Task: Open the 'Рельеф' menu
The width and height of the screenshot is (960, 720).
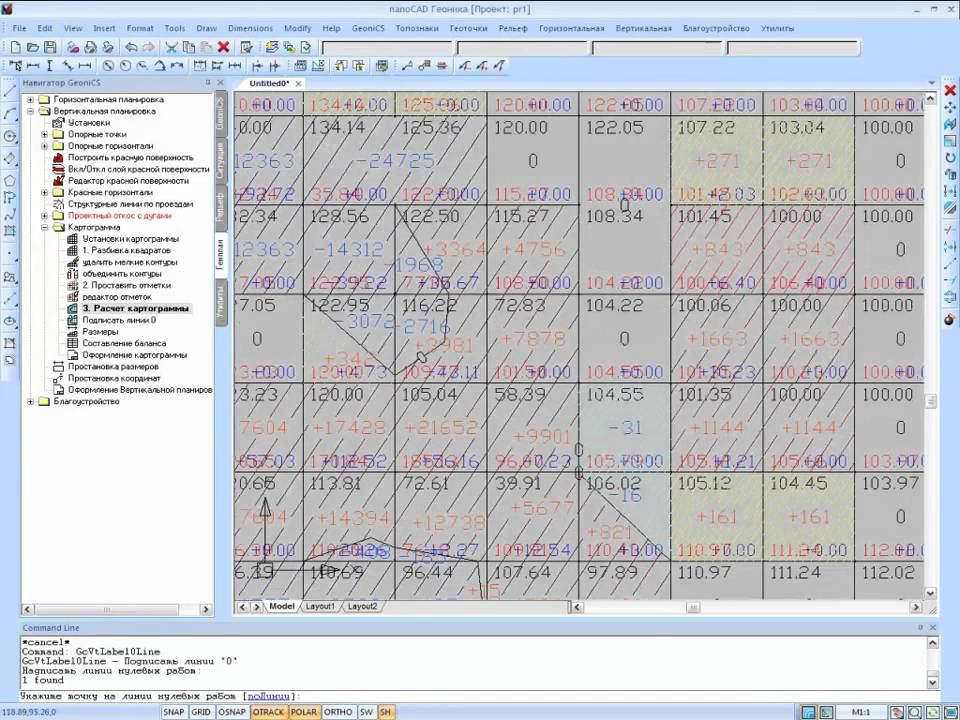Action: (x=513, y=28)
